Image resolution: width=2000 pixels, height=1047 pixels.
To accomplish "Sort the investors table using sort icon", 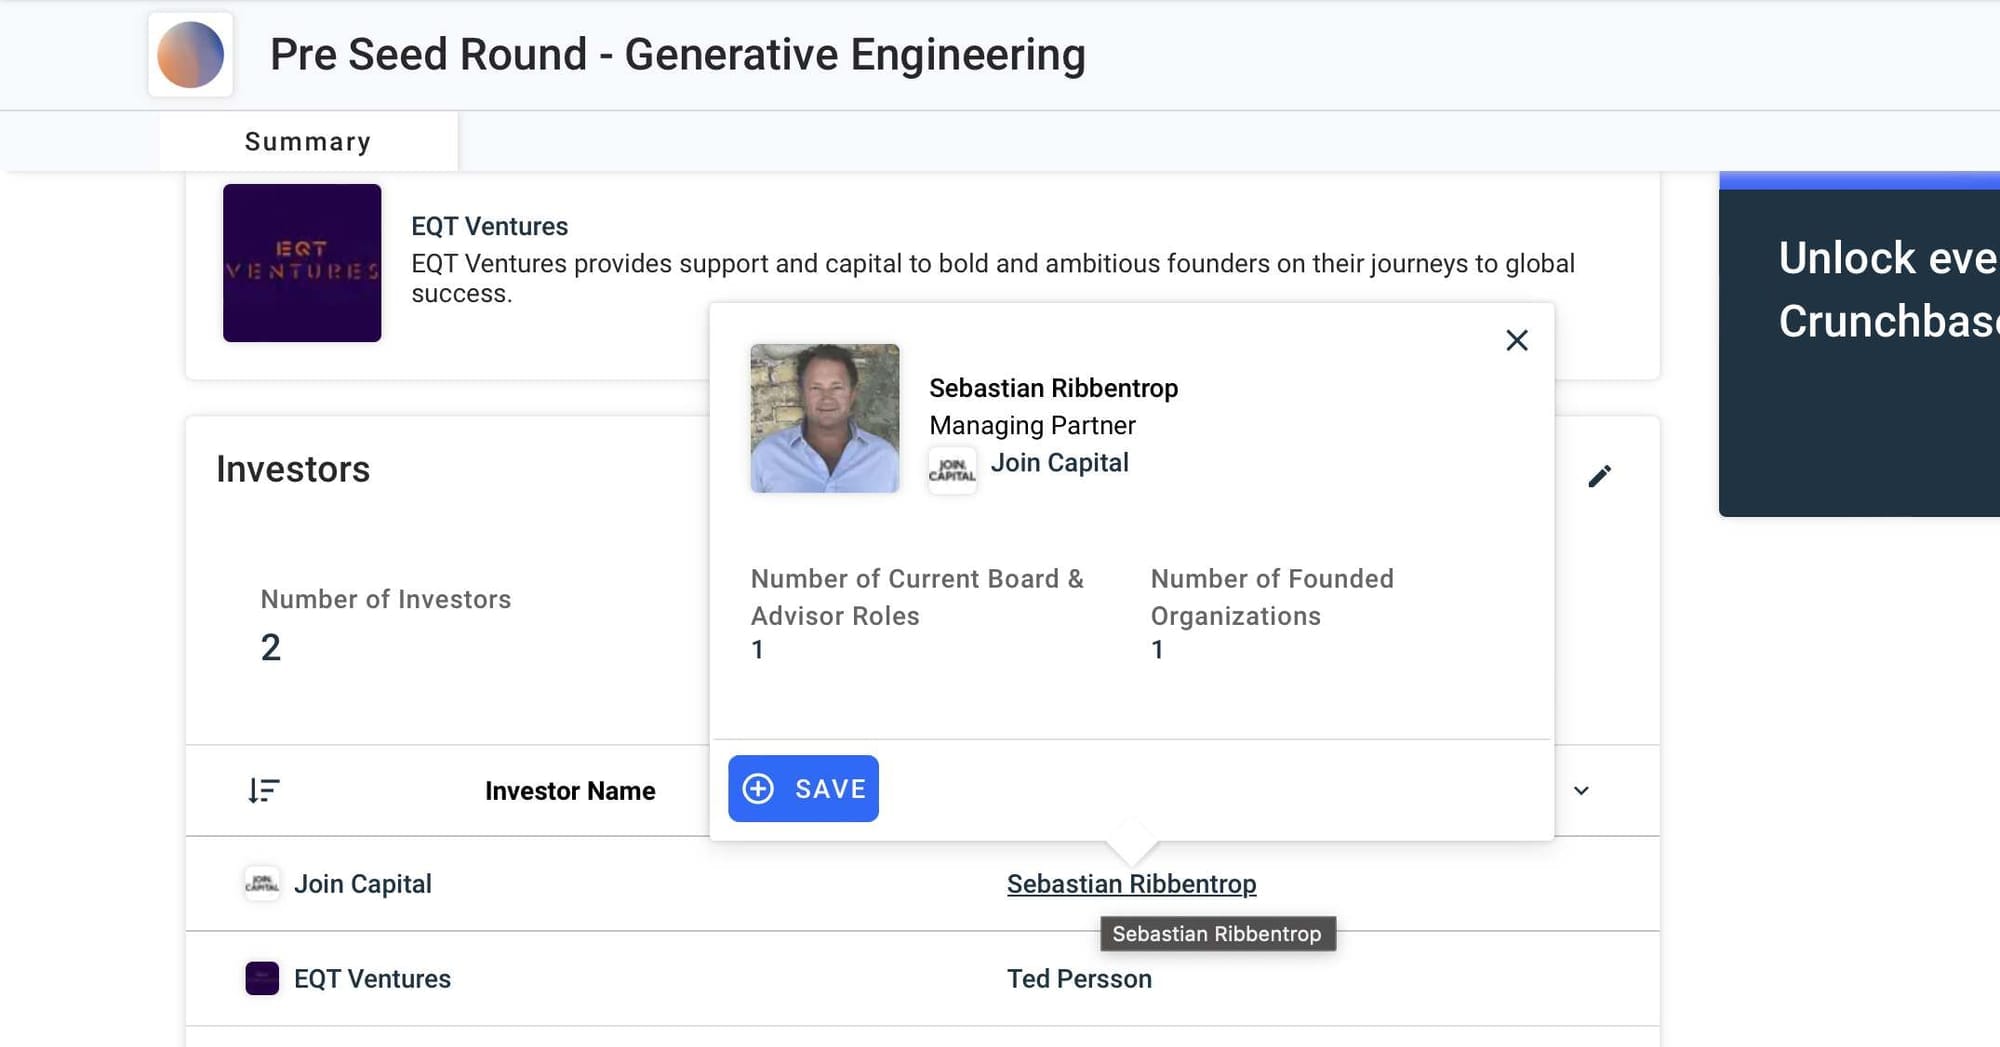I will point(264,790).
